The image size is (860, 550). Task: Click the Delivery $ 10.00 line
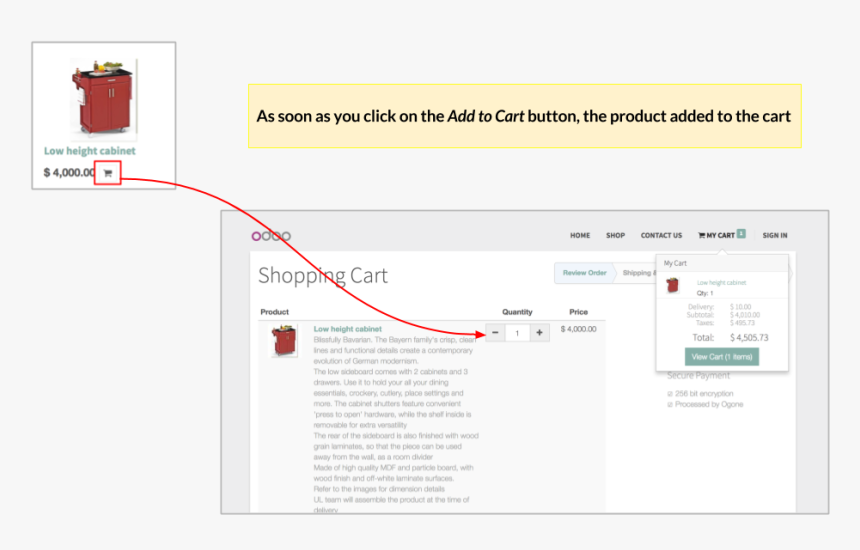click(x=720, y=307)
